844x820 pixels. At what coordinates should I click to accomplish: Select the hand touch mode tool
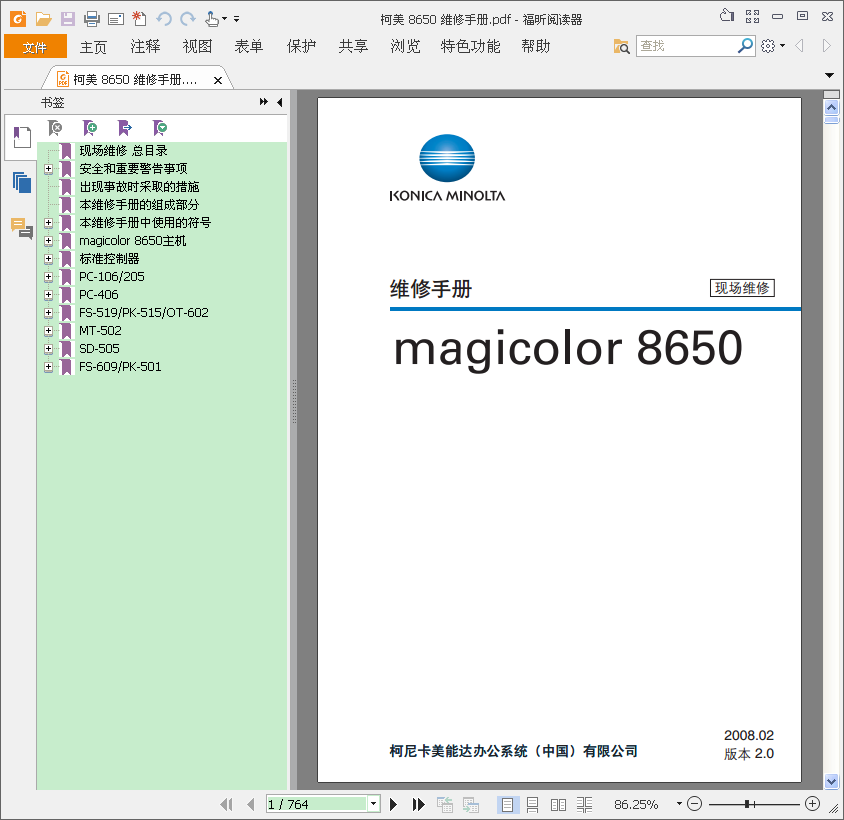click(212, 19)
